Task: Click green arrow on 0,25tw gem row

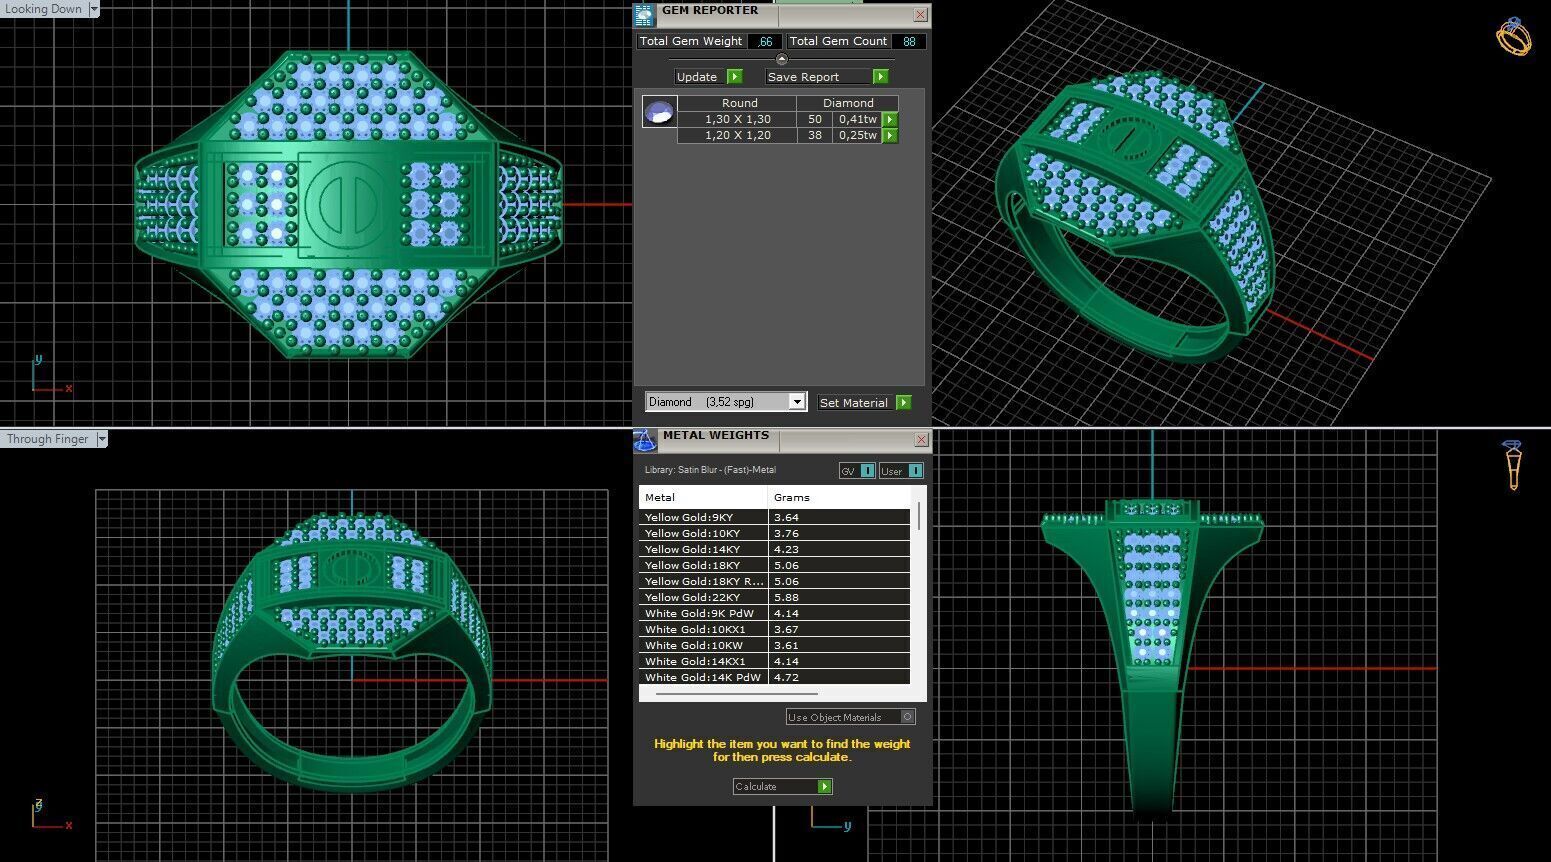Action: click(890, 135)
